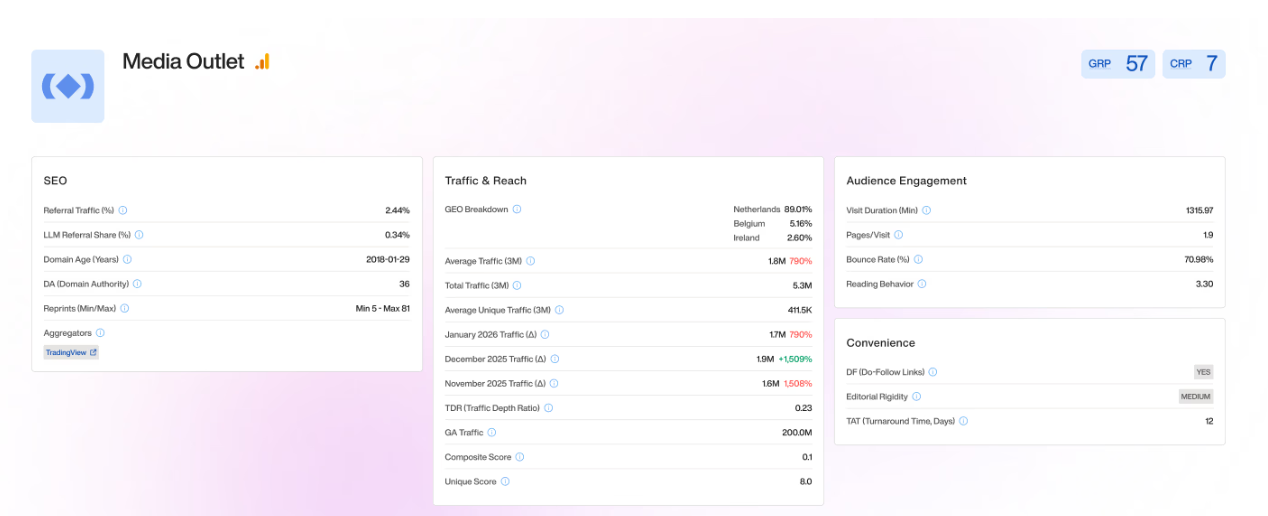Click info icon next to Composite Score
1268x516 pixels.
tap(520, 457)
